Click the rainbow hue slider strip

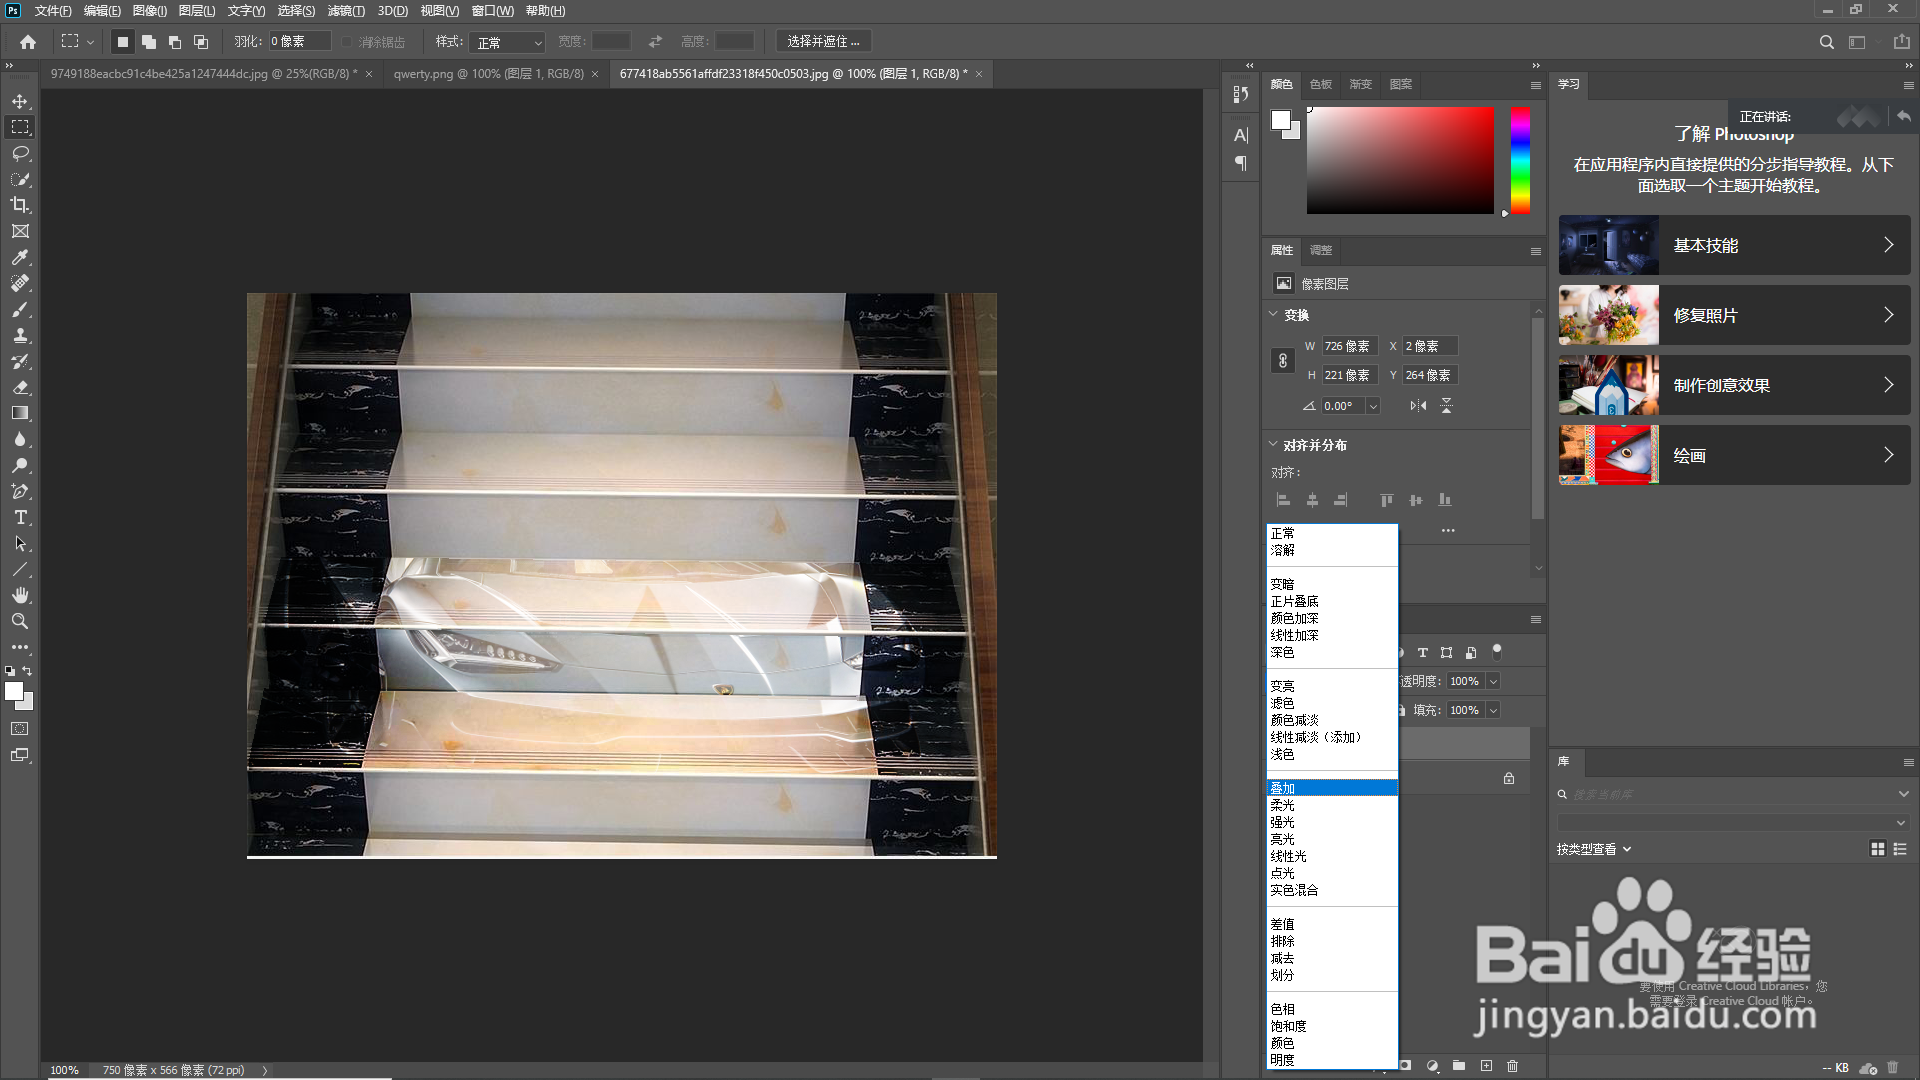pos(1520,160)
